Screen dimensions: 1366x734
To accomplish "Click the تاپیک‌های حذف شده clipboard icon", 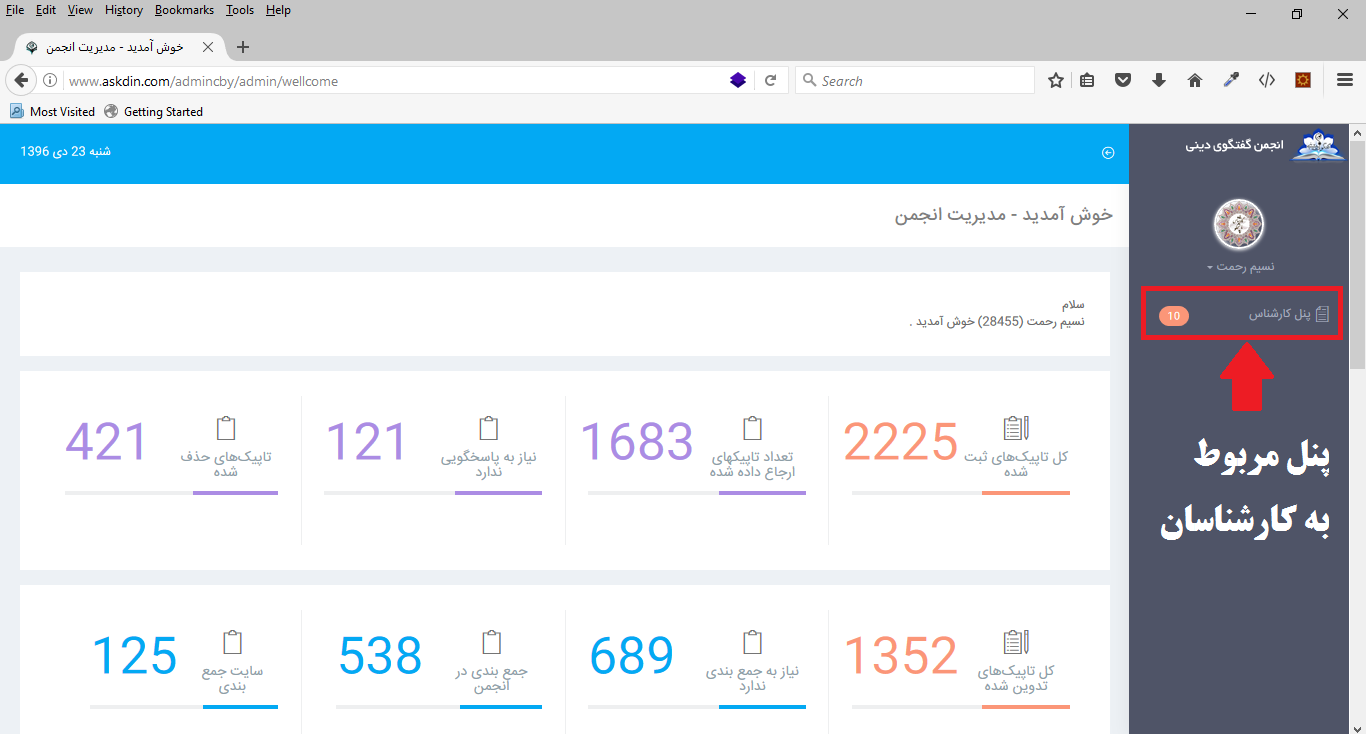I will (x=226, y=428).
